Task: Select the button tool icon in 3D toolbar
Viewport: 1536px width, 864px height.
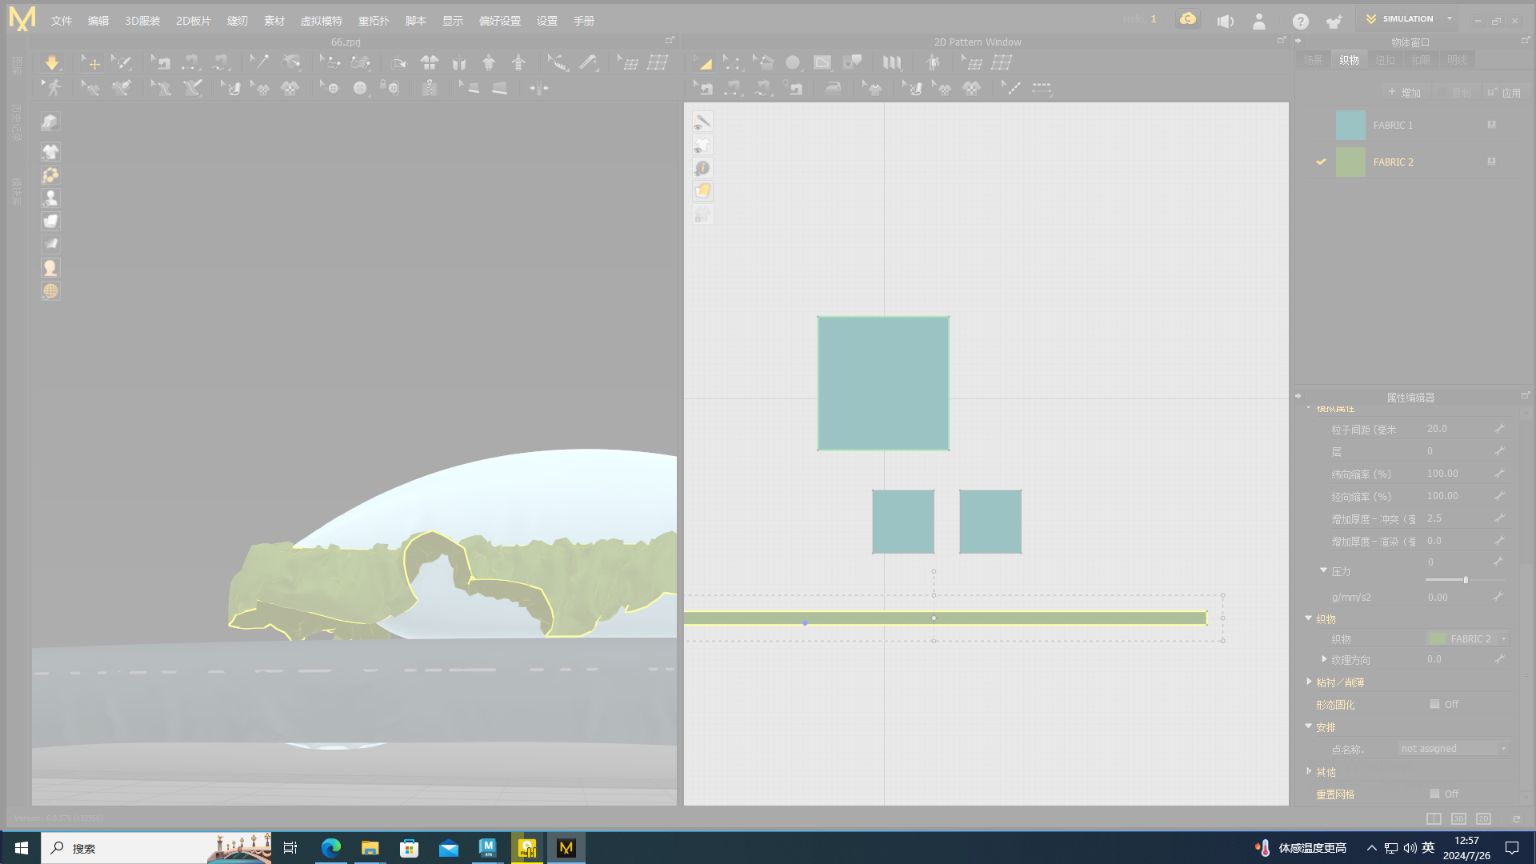Action: pyautogui.click(x=360, y=88)
